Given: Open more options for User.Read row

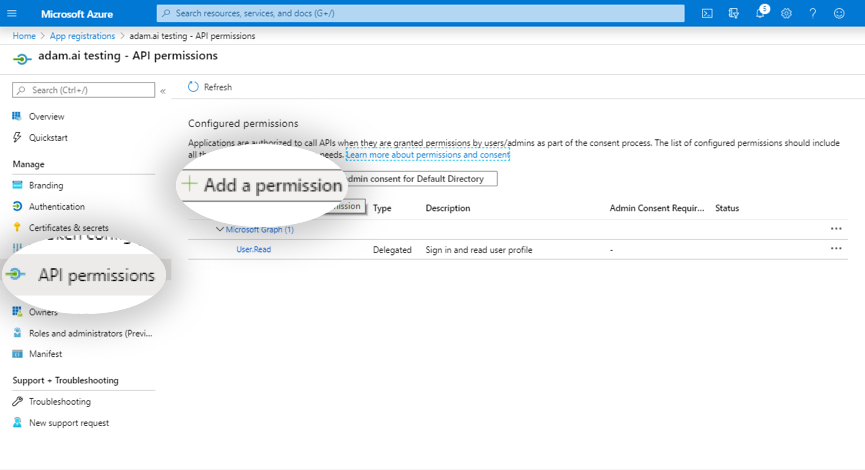Looking at the screenshot, I should click(x=836, y=248).
